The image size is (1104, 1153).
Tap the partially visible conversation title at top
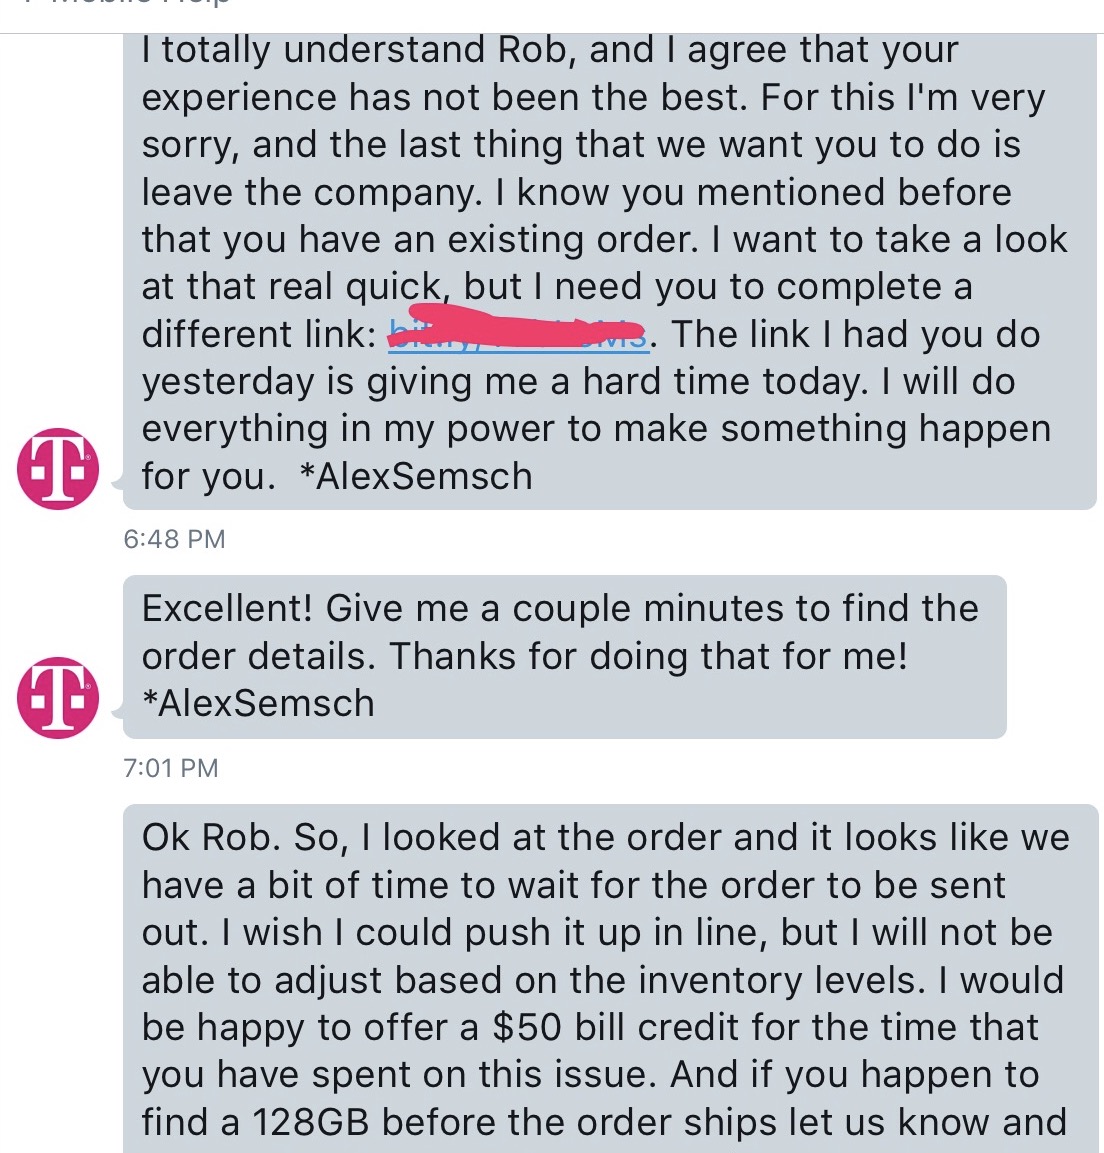coord(118,4)
